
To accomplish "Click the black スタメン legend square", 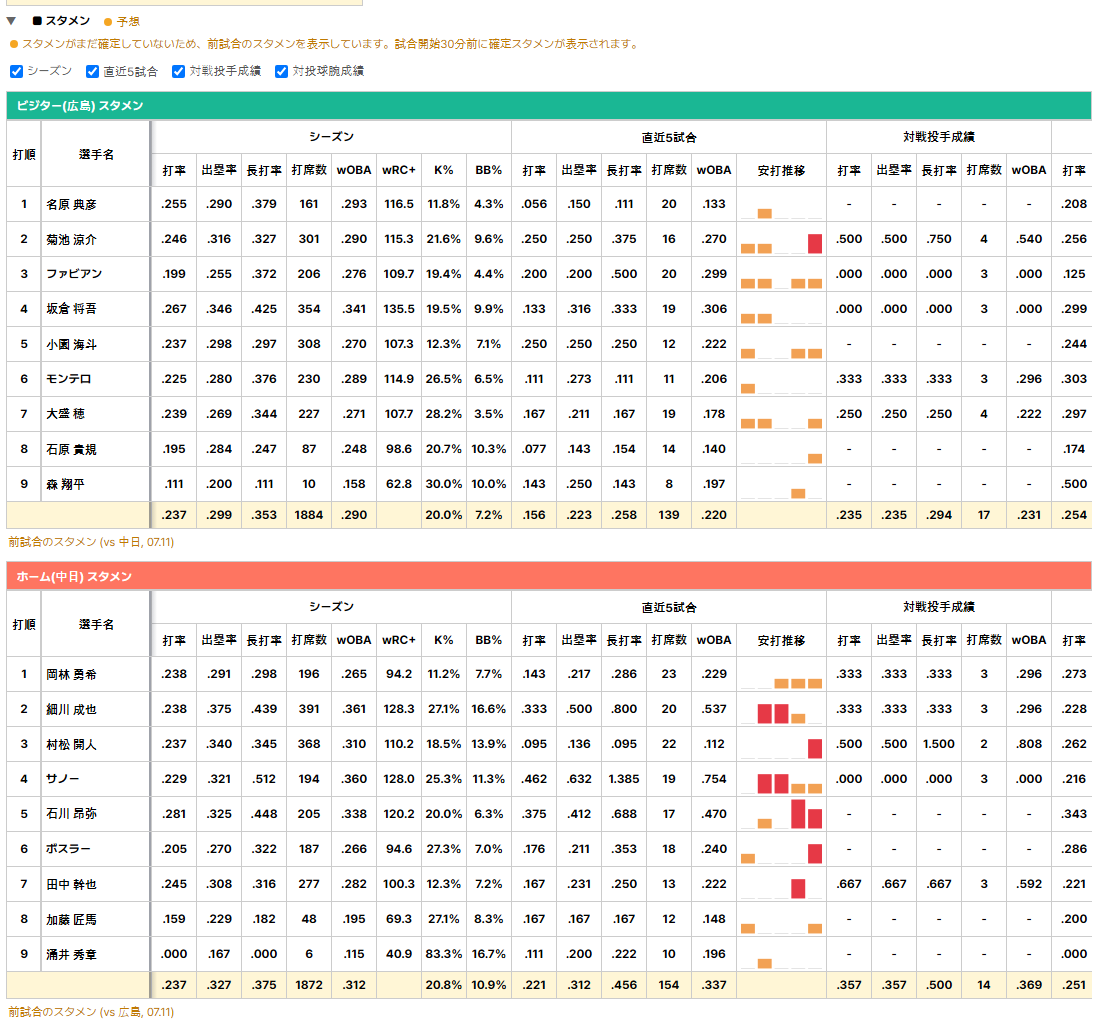I will 37,21.
